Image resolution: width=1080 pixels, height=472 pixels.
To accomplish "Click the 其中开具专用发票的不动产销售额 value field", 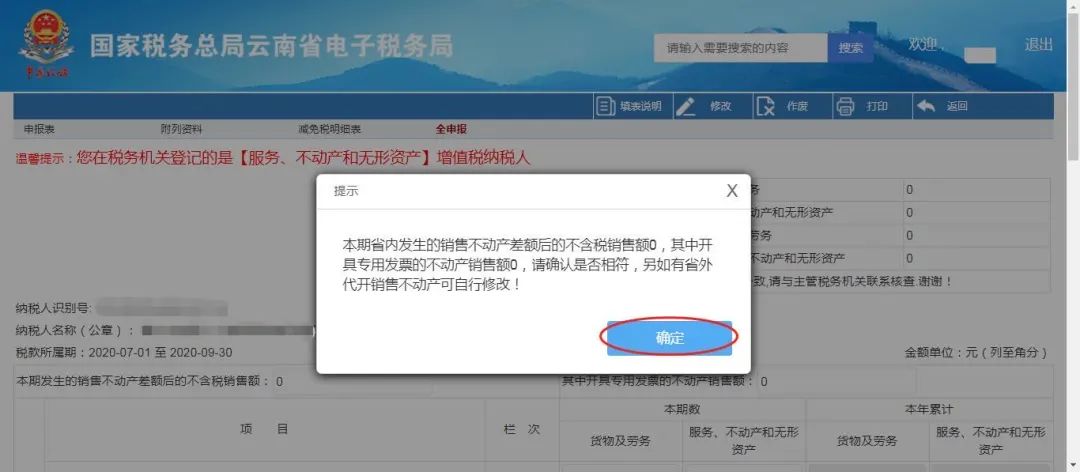I will point(836,382).
